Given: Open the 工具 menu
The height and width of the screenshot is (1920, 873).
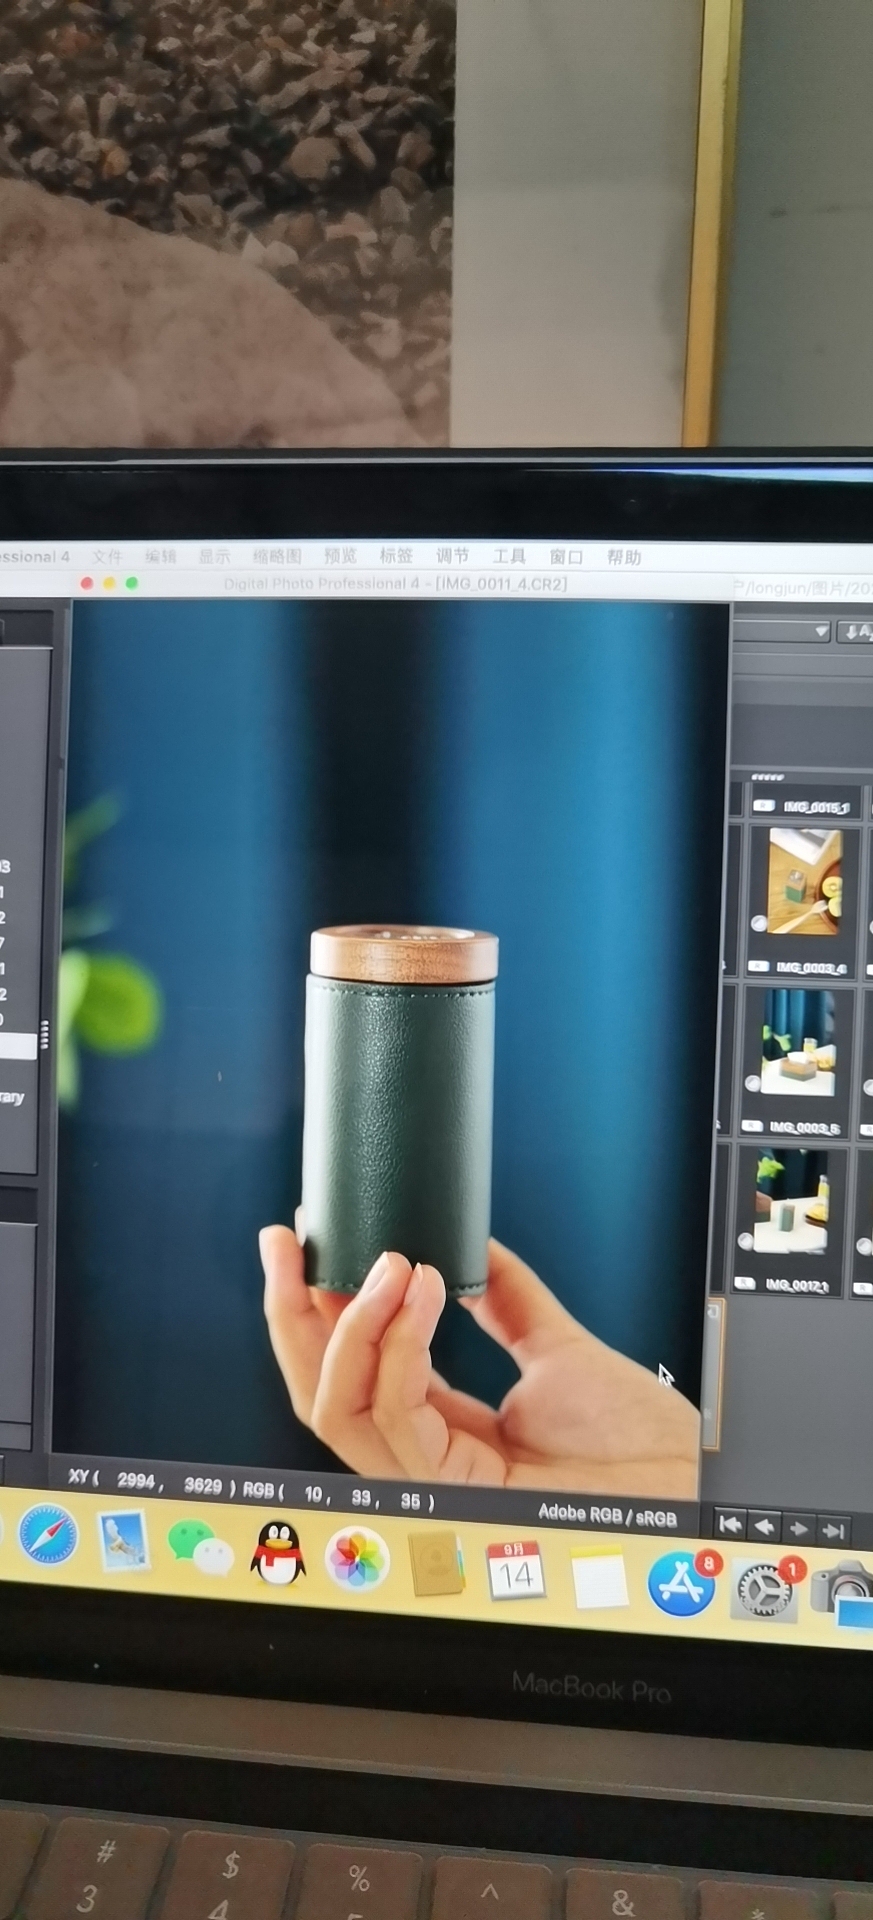Looking at the screenshot, I should 509,556.
